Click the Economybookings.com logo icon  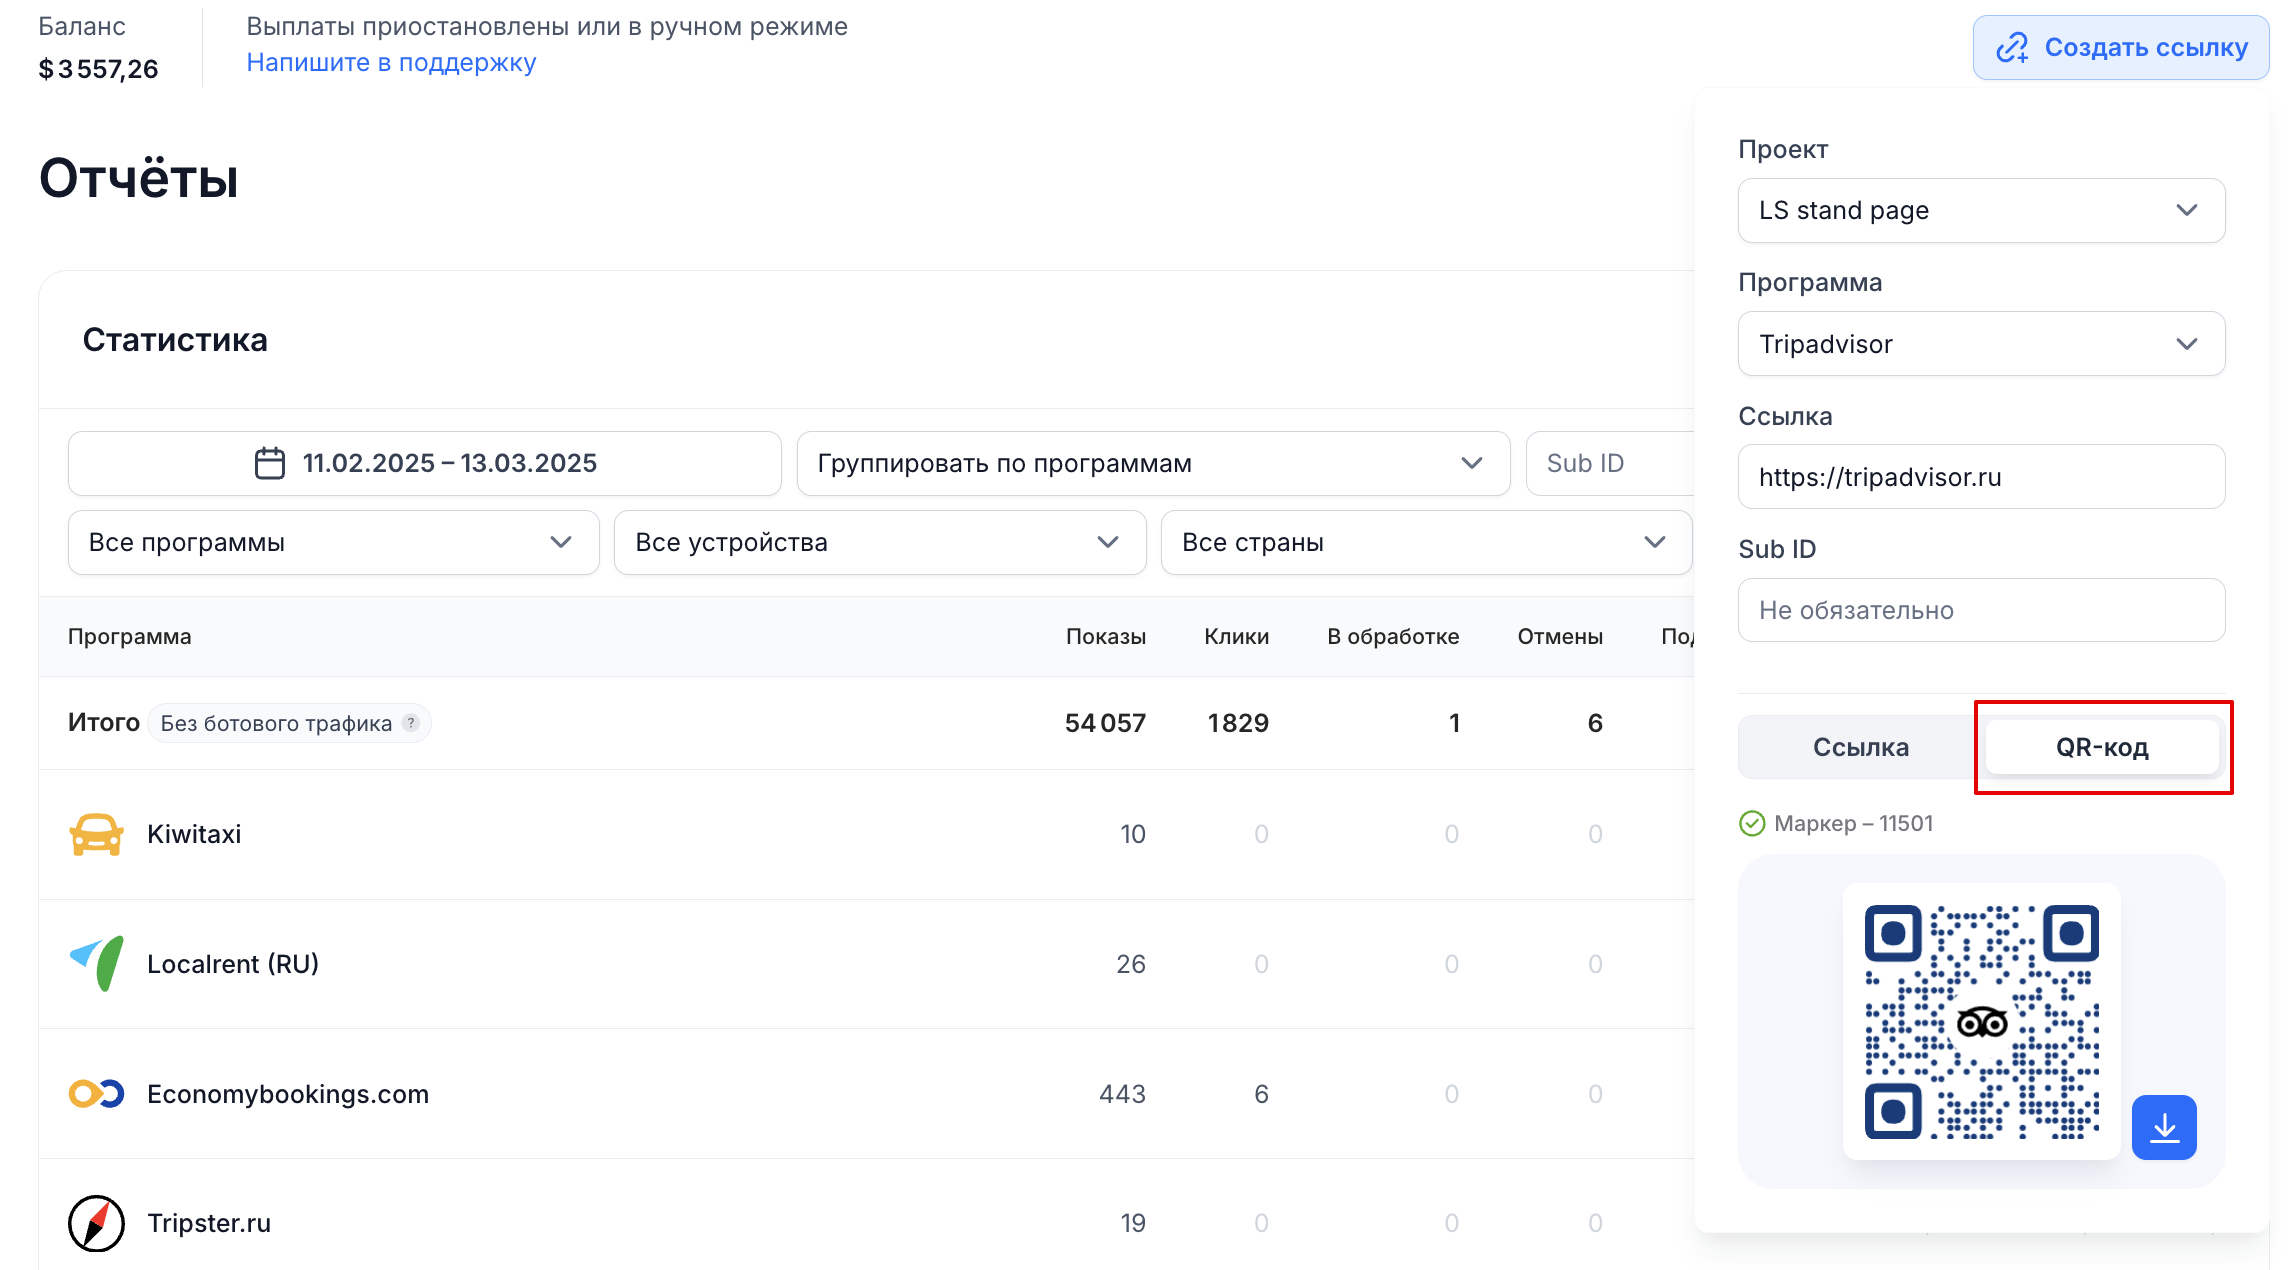(96, 1093)
